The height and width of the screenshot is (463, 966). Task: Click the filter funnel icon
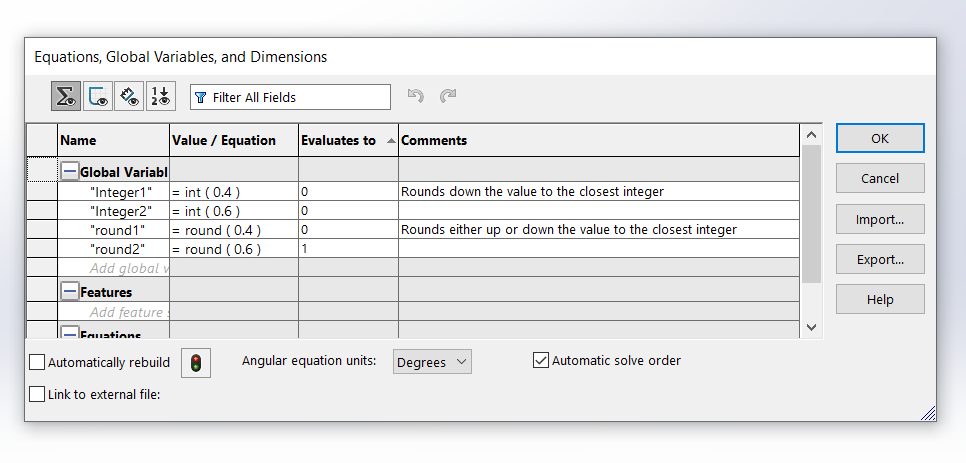200,97
